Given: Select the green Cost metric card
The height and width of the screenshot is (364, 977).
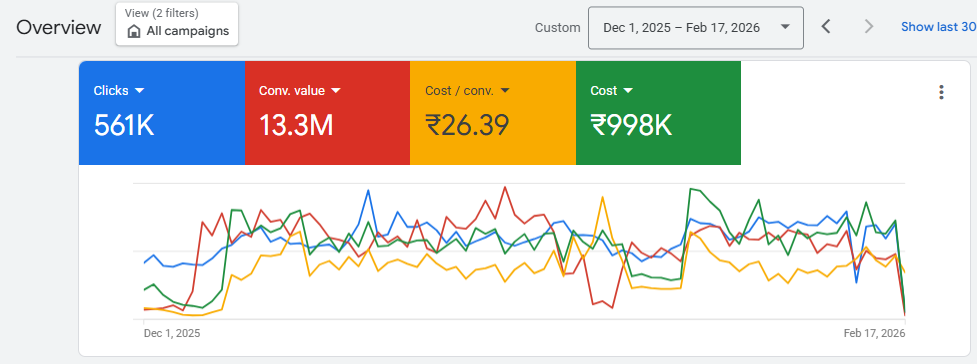Looking at the screenshot, I should [x=659, y=113].
